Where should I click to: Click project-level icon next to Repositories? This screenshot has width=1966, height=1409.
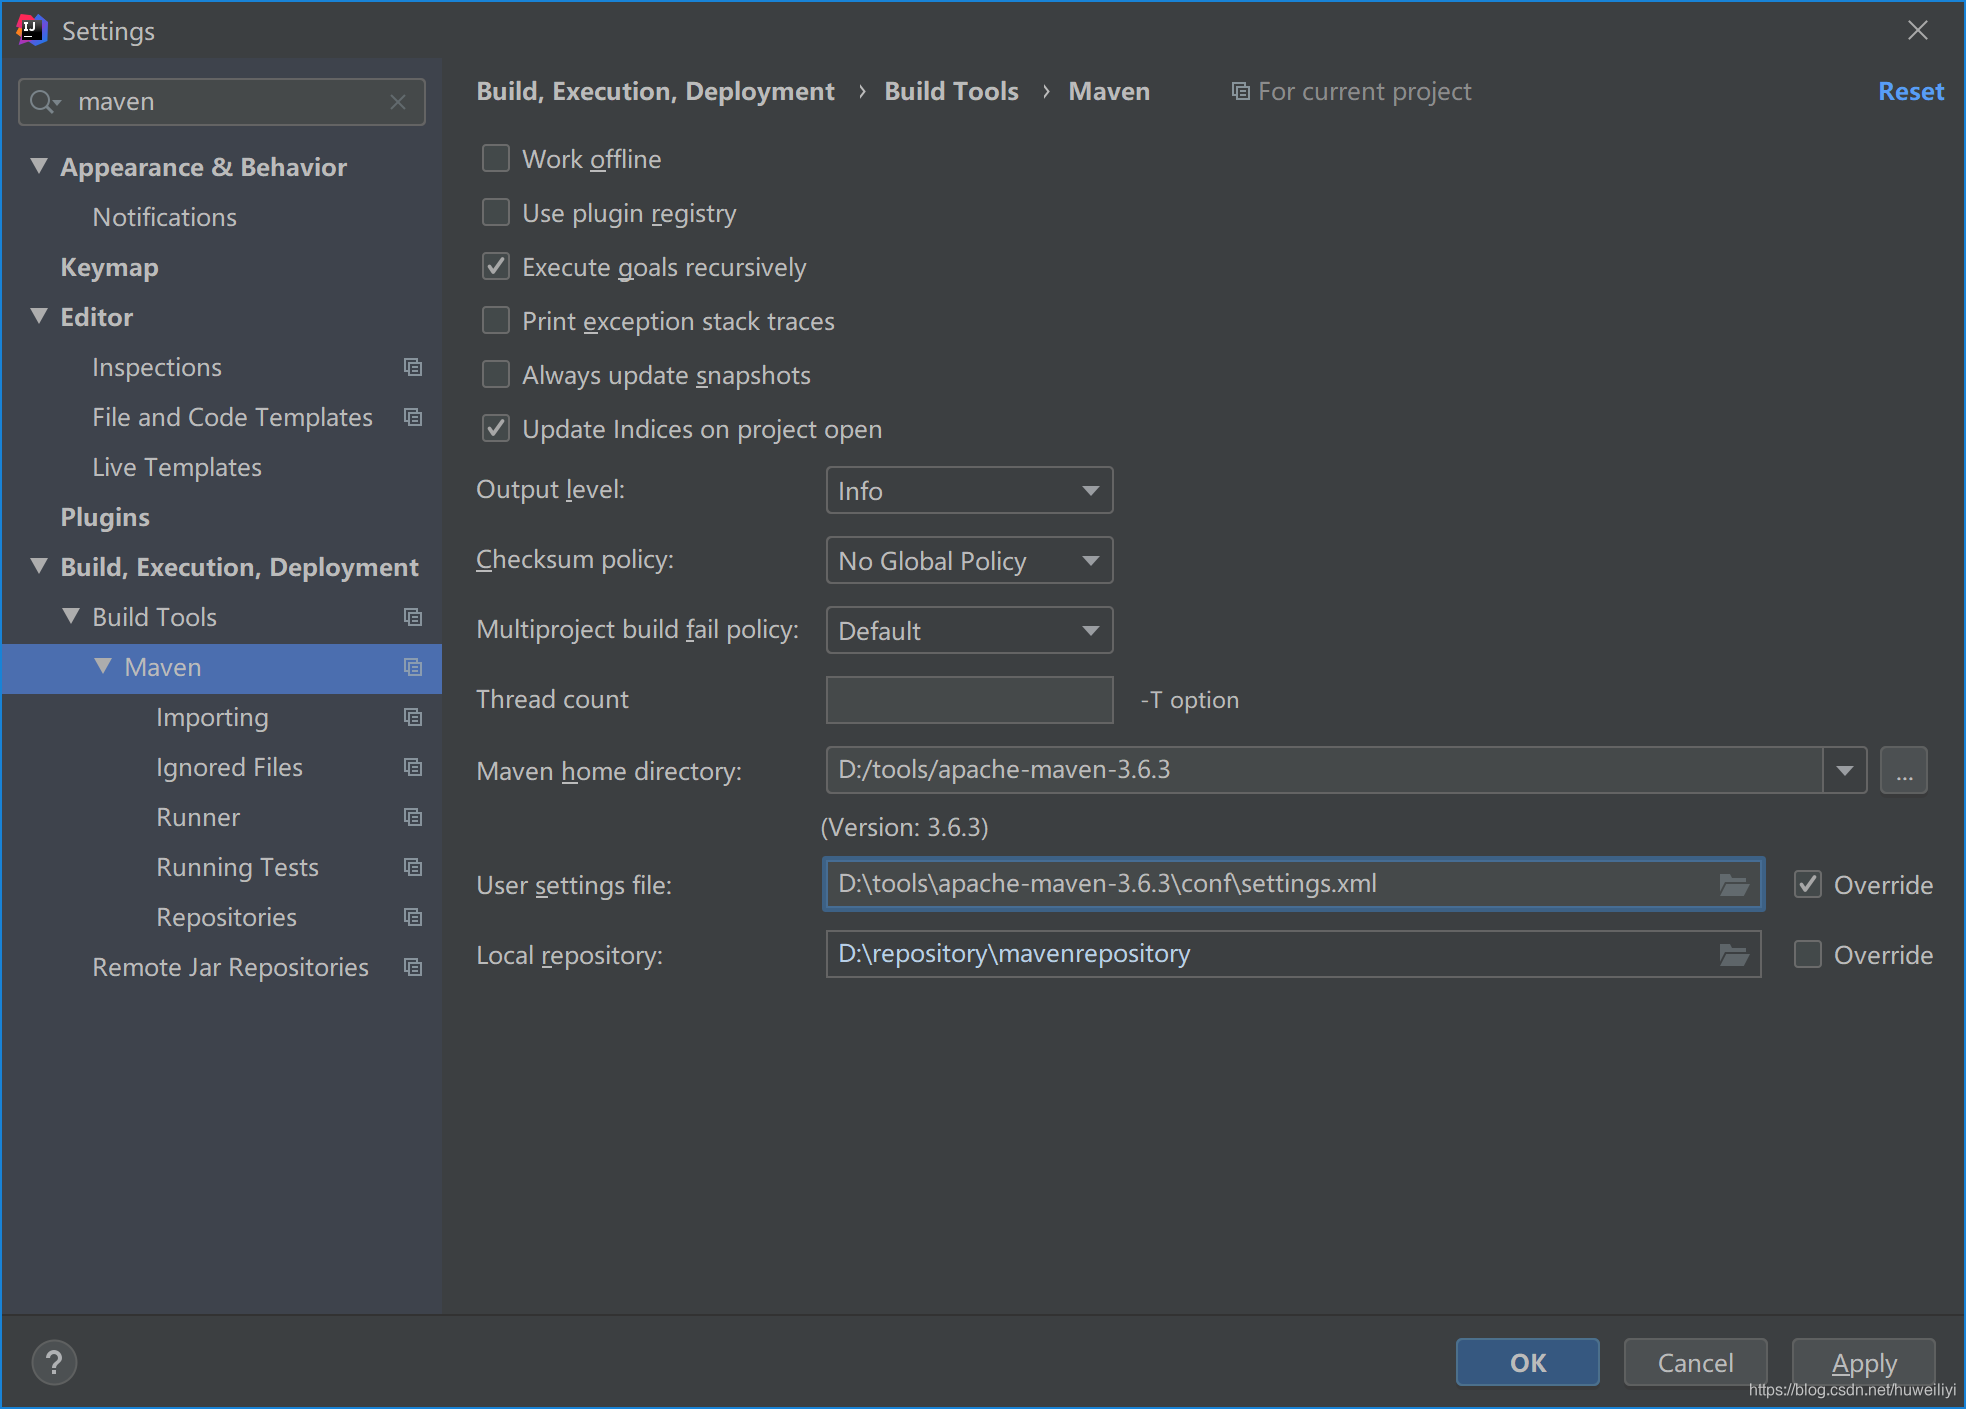pos(413,917)
